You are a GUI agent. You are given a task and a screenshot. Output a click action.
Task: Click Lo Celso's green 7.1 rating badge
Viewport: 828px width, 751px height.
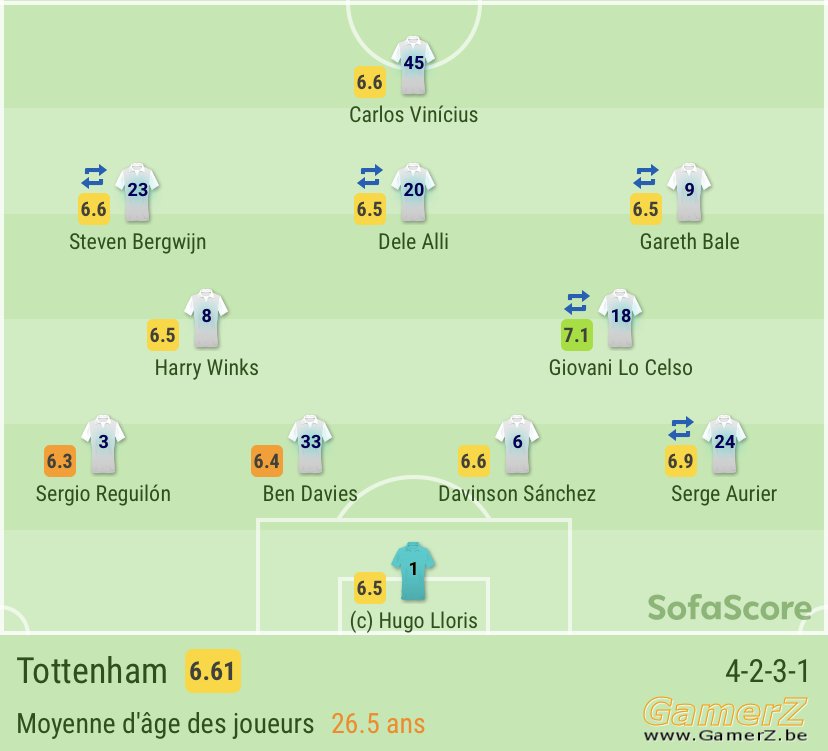point(577,335)
